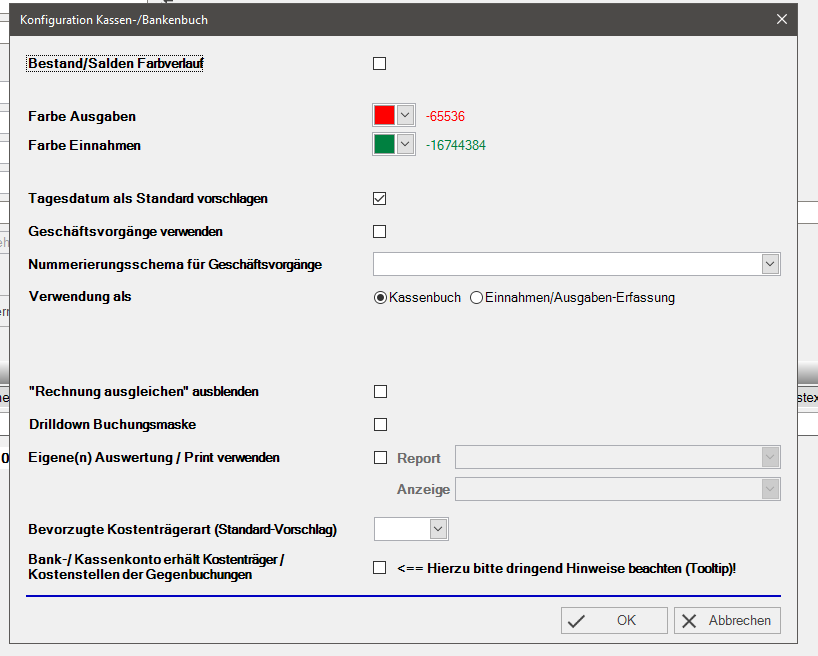
Task: Open the Report dropdown list
Action: click(x=769, y=458)
